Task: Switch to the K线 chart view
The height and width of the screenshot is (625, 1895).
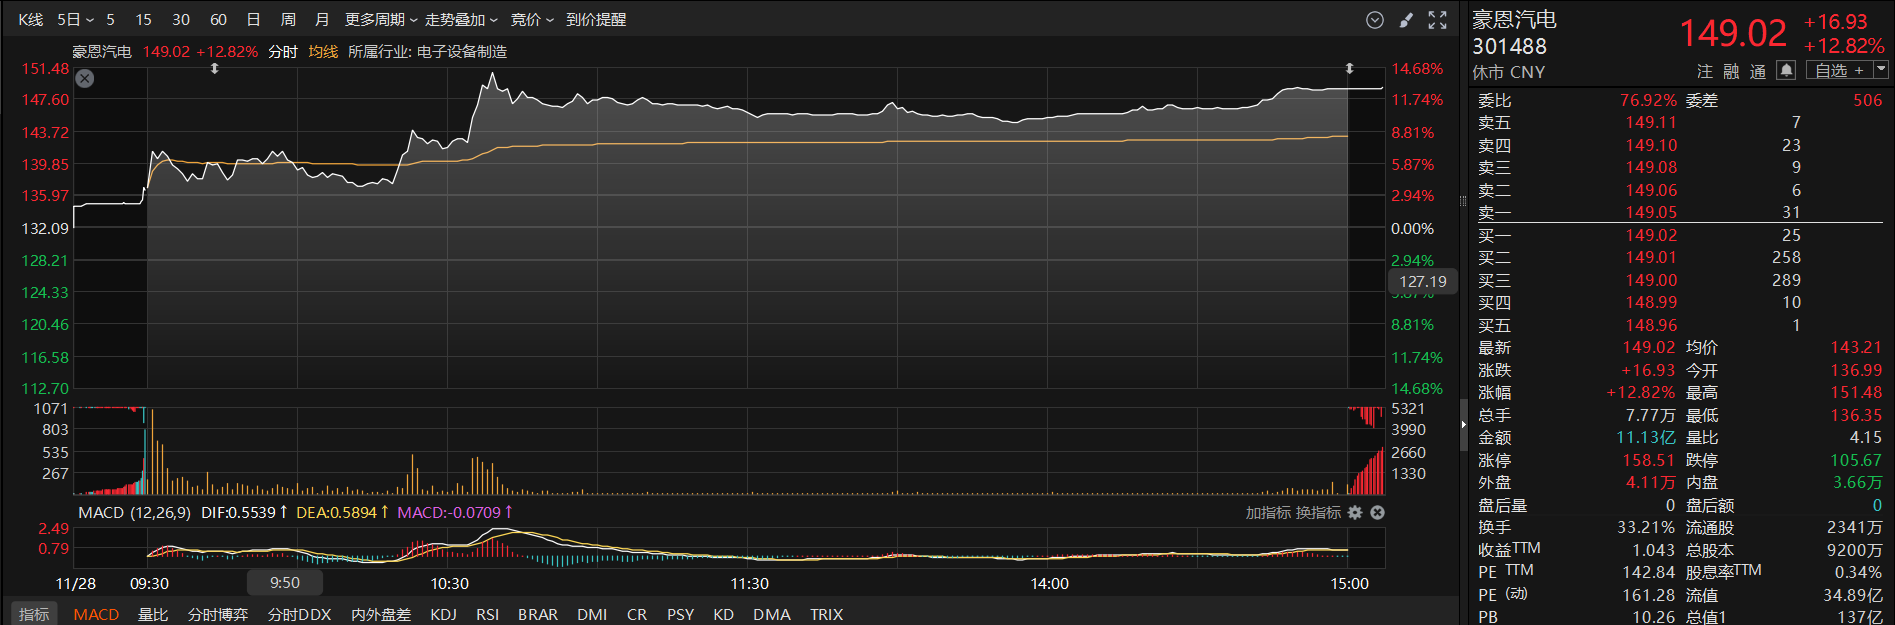Action: pyautogui.click(x=31, y=20)
